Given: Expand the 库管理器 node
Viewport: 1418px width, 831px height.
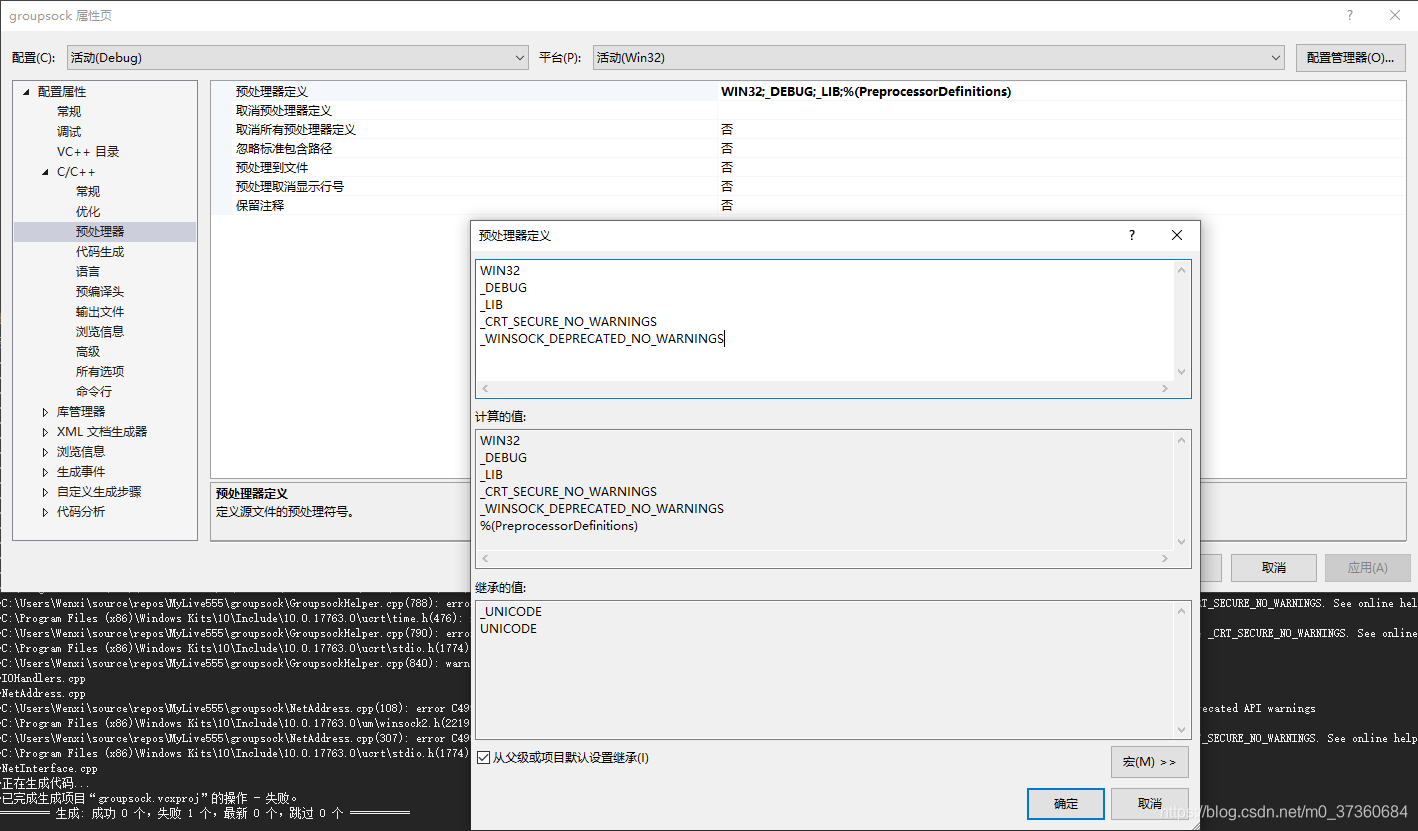Looking at the screenshot, I should point(45,412).
